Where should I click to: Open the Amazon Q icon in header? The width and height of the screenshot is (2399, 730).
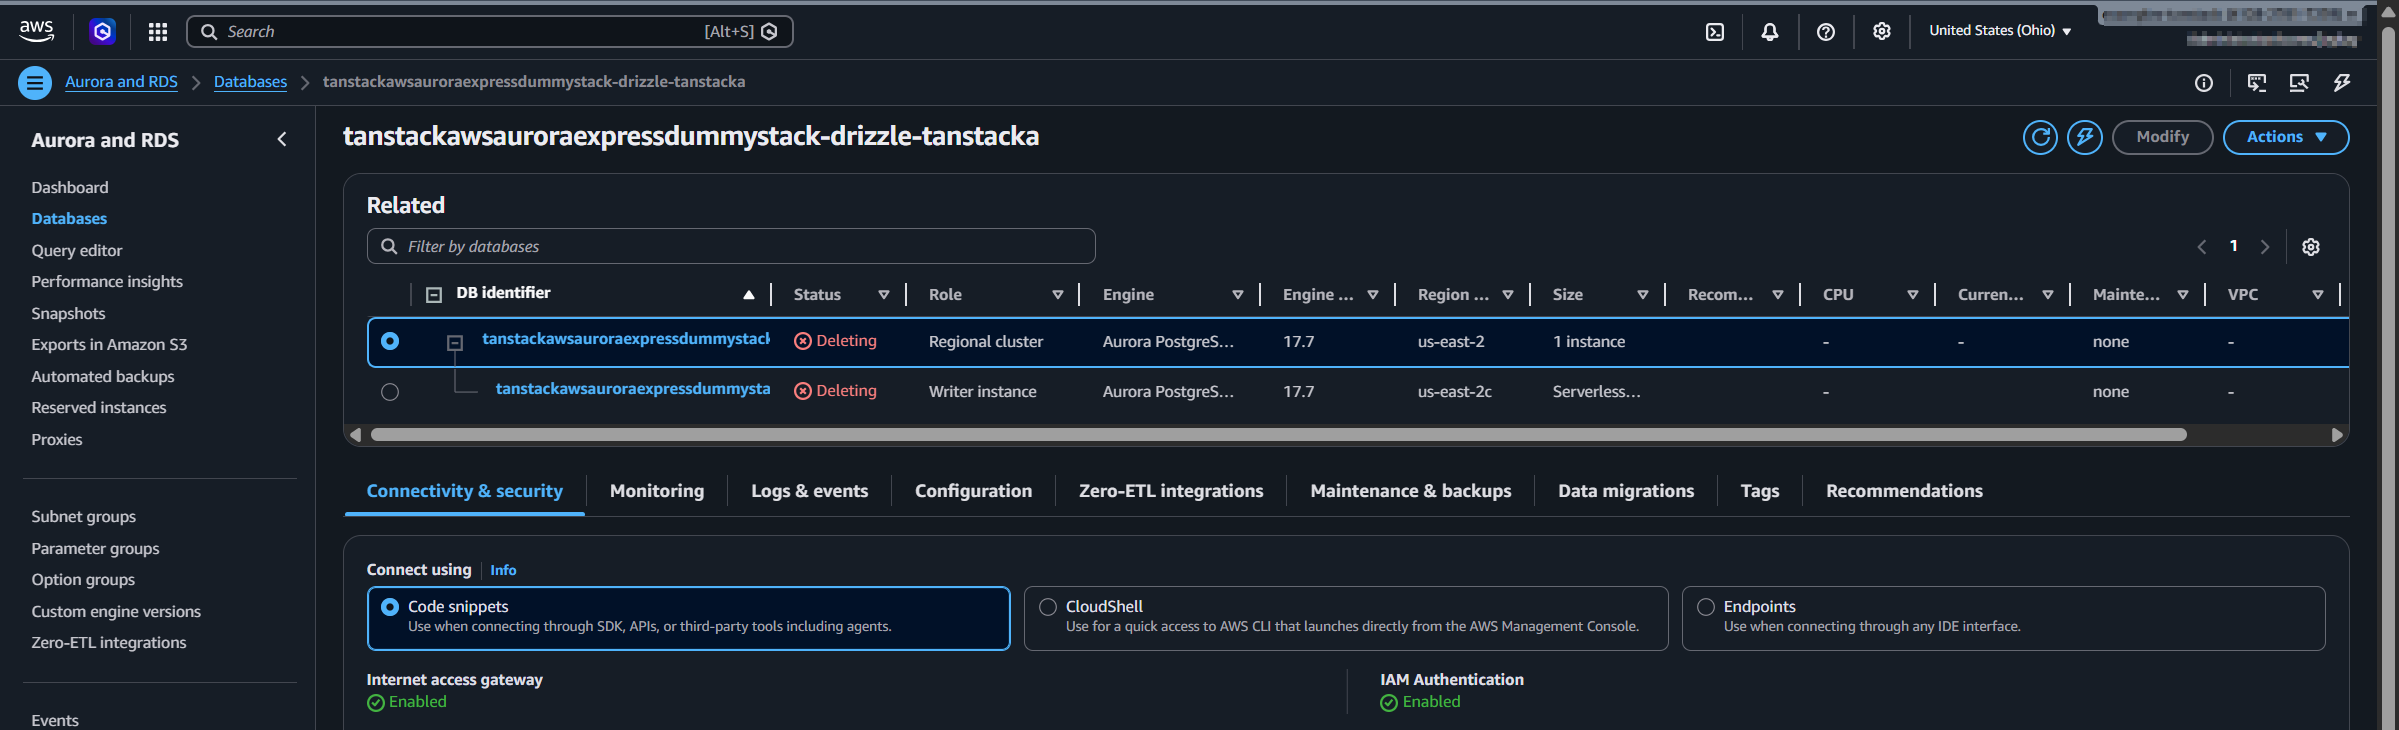[x=102, y=32]
